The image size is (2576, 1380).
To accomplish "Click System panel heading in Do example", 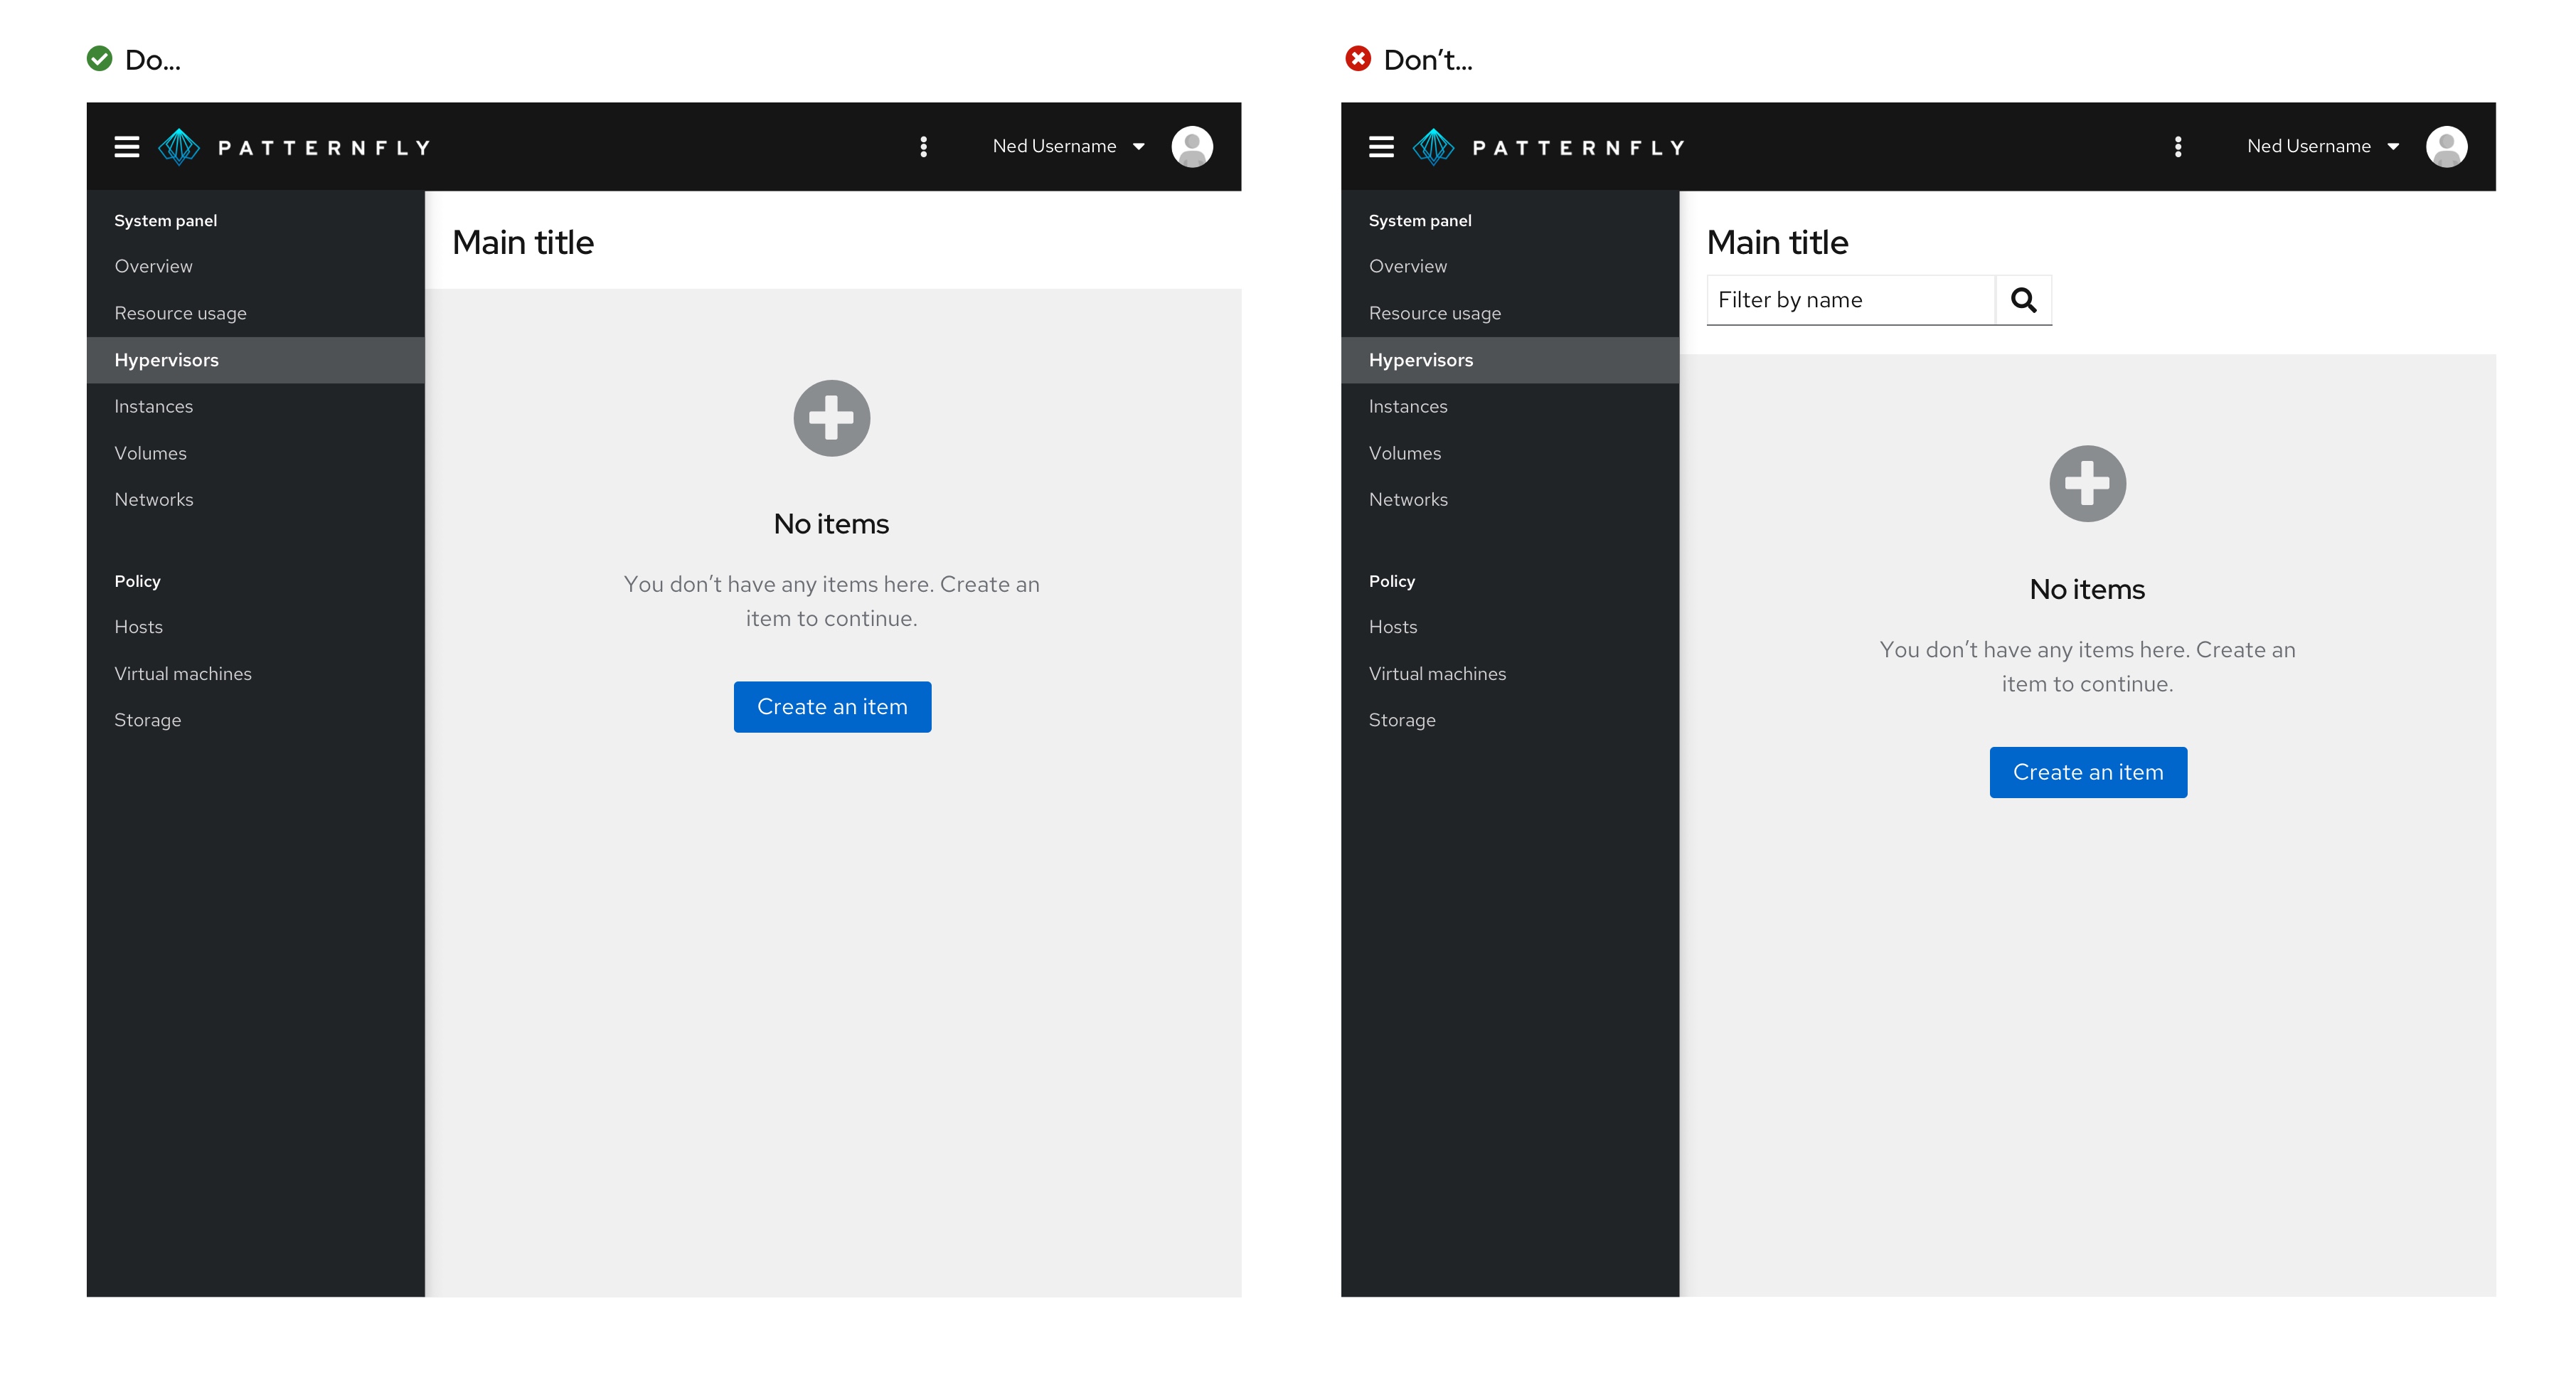I will (x=166, y=220).
